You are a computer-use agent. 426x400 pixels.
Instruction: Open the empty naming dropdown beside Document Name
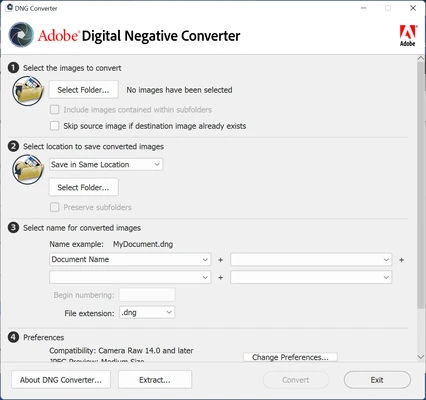pos(311,260)
